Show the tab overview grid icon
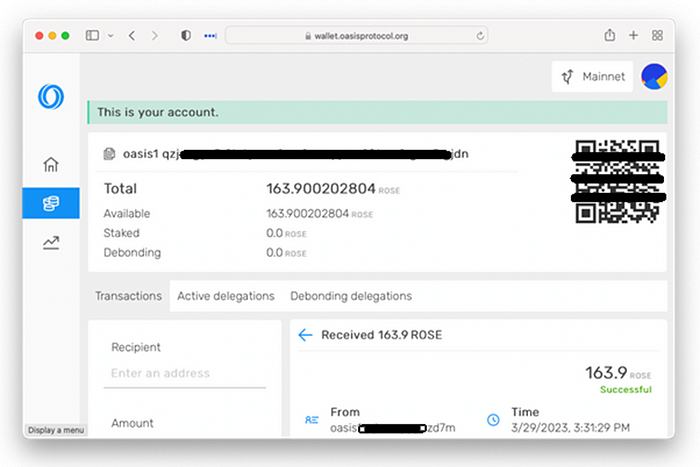Viewport: 700px width, 467px height. [657, 35]
